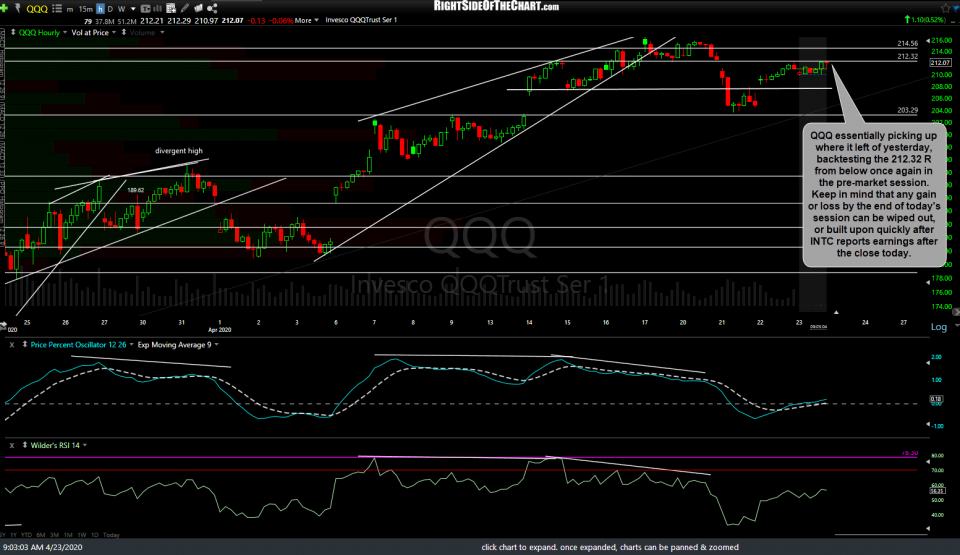Select the 6M range button
The height and width of the screenshot is (555, 960).
pyautogui.click(x=41, y=535)
